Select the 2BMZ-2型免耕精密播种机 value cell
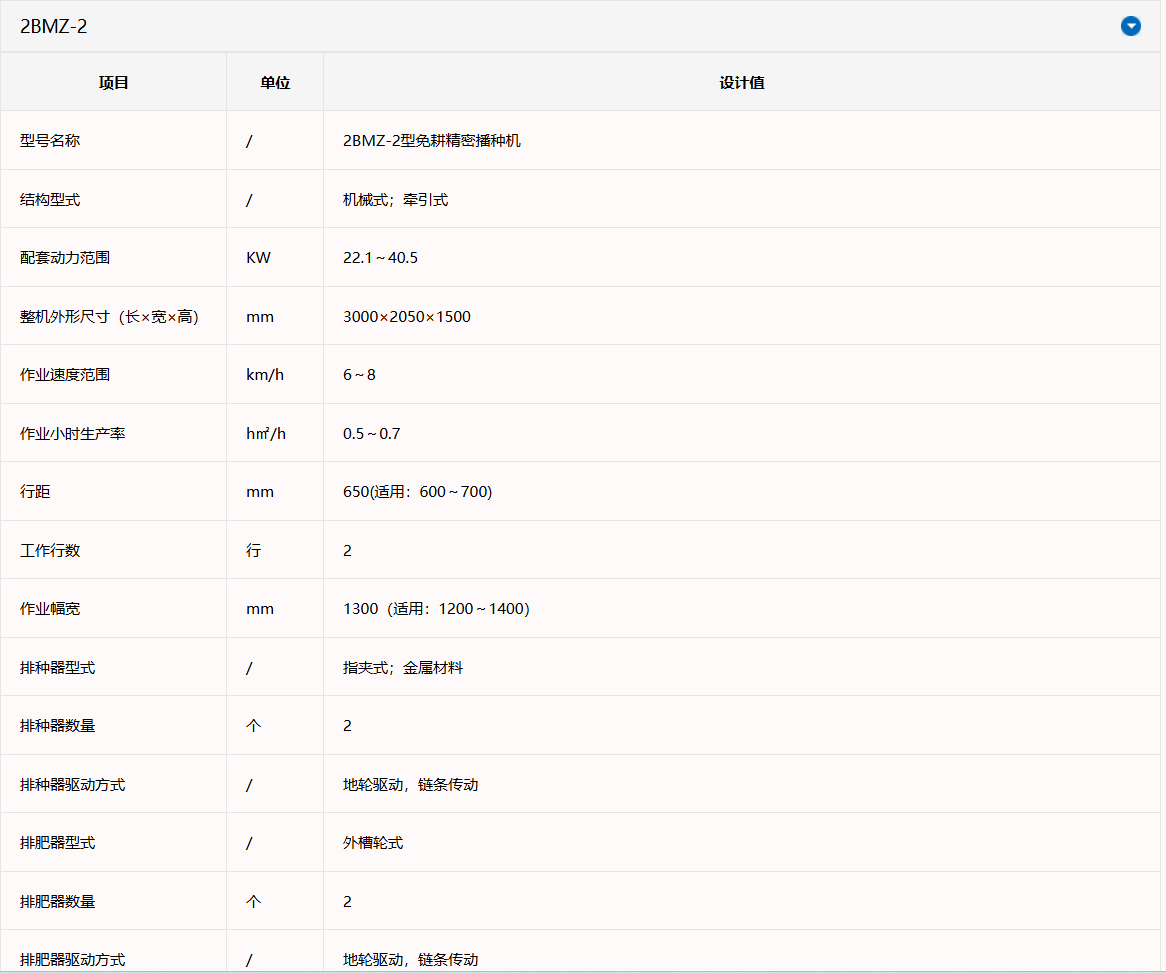1166x973 pixels. [x=432, y=141]
